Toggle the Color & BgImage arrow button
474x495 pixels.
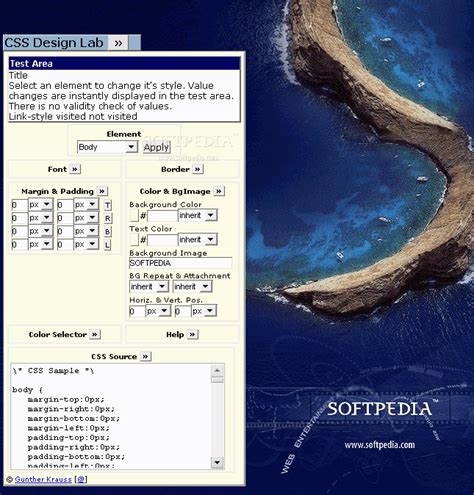pos(219,191)
